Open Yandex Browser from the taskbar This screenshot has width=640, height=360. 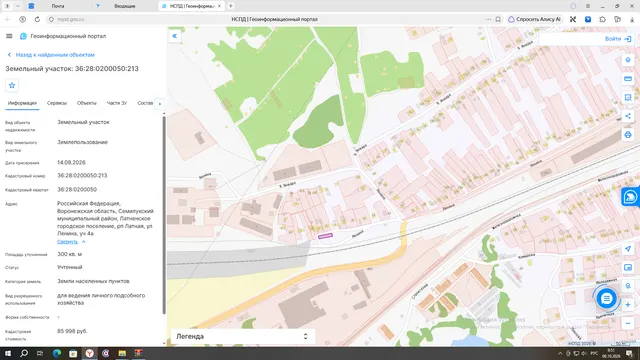click(89, 353)
